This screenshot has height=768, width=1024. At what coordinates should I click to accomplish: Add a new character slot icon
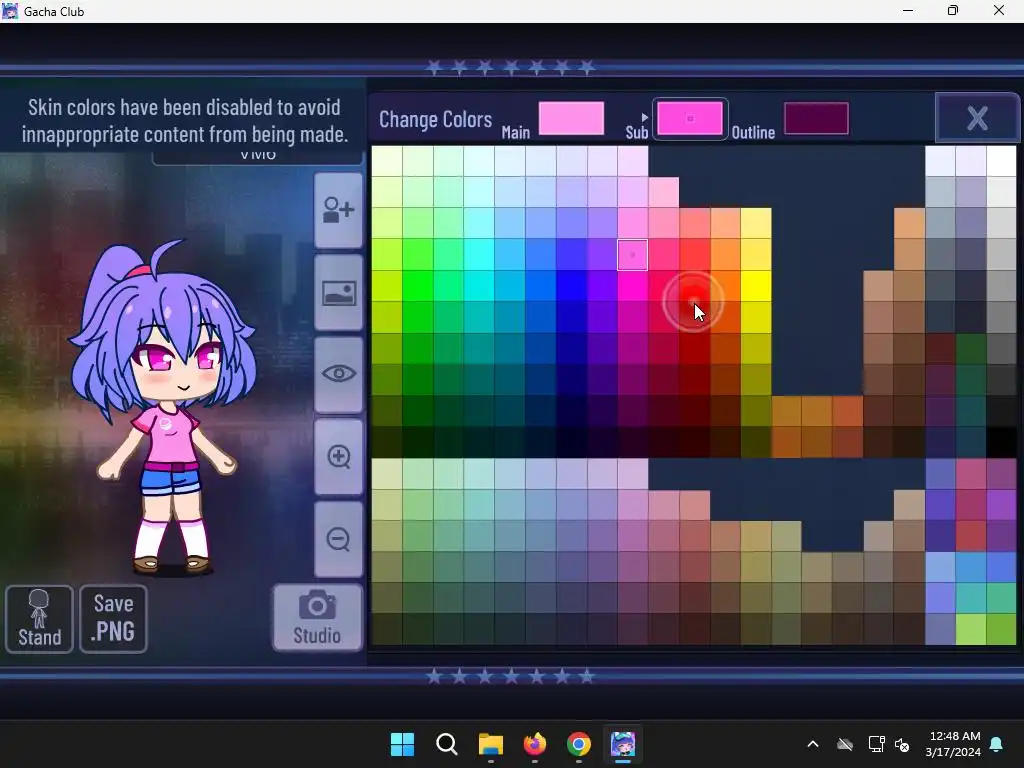coord(338,210)
